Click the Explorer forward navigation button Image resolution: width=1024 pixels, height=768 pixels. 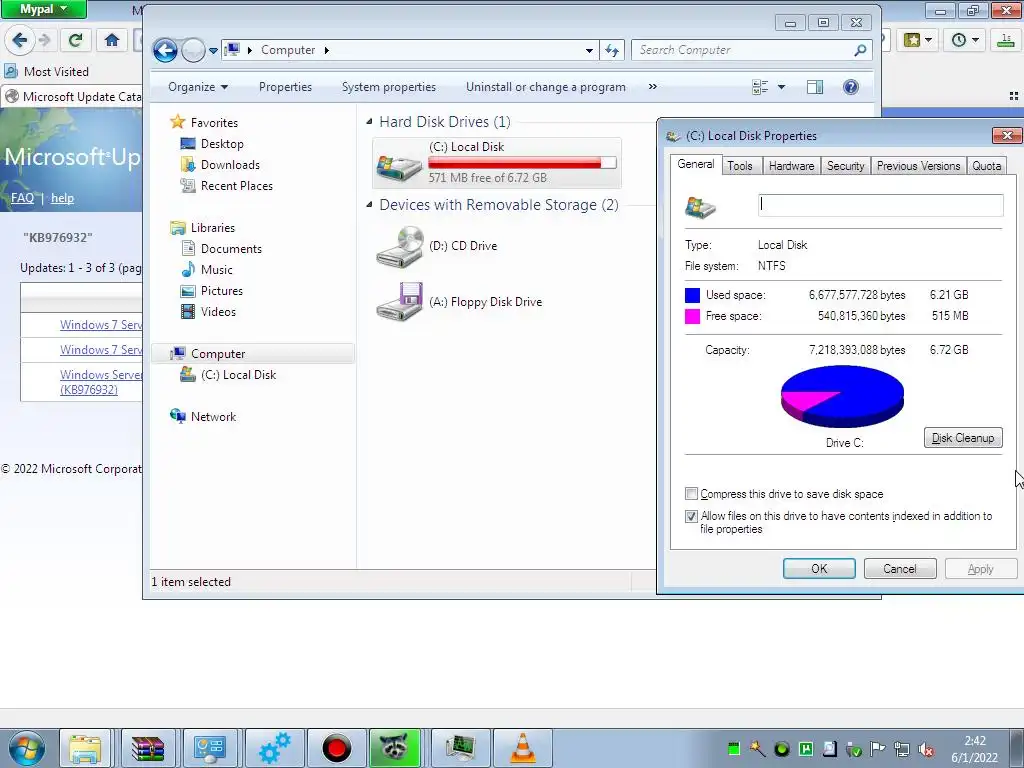(x=193, y=50)
